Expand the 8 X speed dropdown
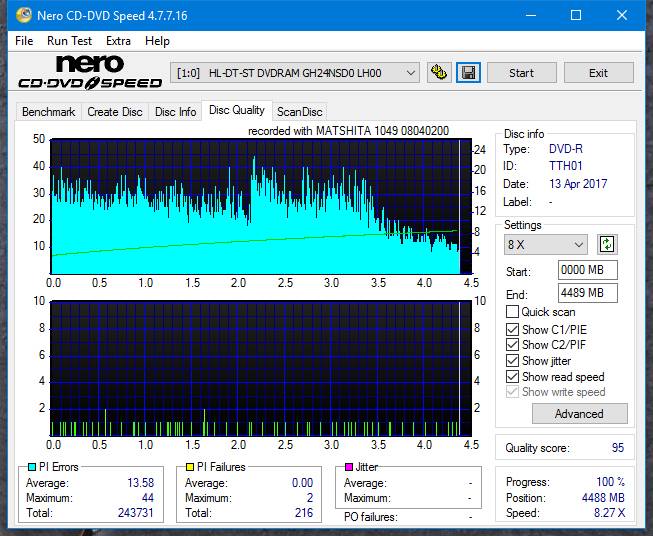 coord(546,245)
